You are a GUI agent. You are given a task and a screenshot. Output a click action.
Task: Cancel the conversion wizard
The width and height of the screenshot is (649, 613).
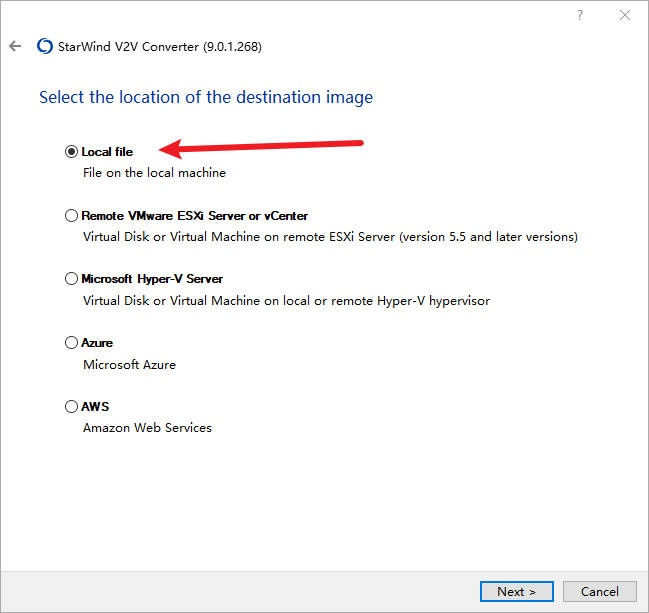tap(599, 591)
